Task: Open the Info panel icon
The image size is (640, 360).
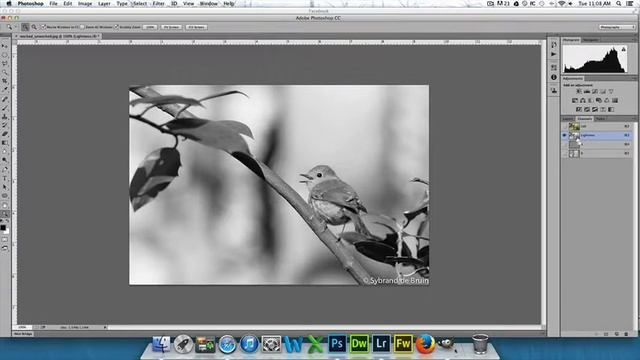Action: (554, 77)
